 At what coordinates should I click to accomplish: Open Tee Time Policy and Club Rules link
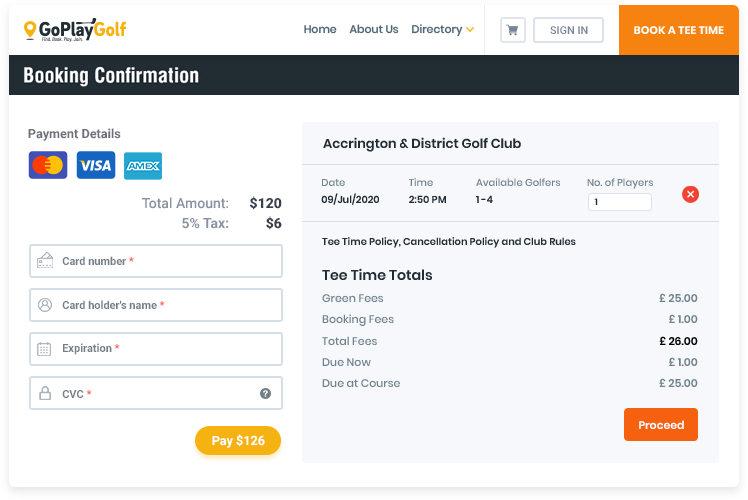448,241
